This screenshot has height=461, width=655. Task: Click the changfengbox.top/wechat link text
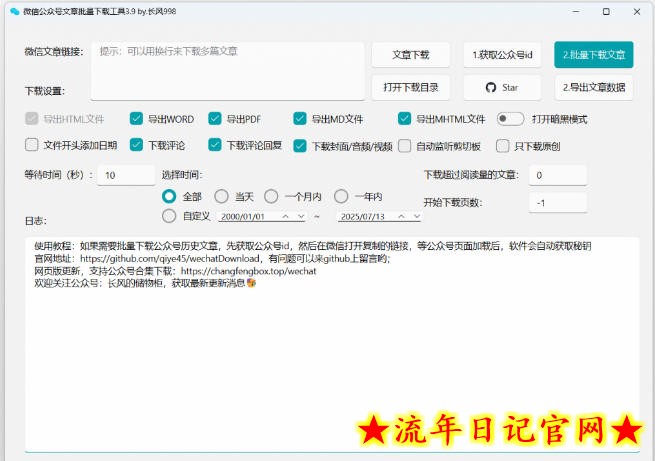(249, 271)
